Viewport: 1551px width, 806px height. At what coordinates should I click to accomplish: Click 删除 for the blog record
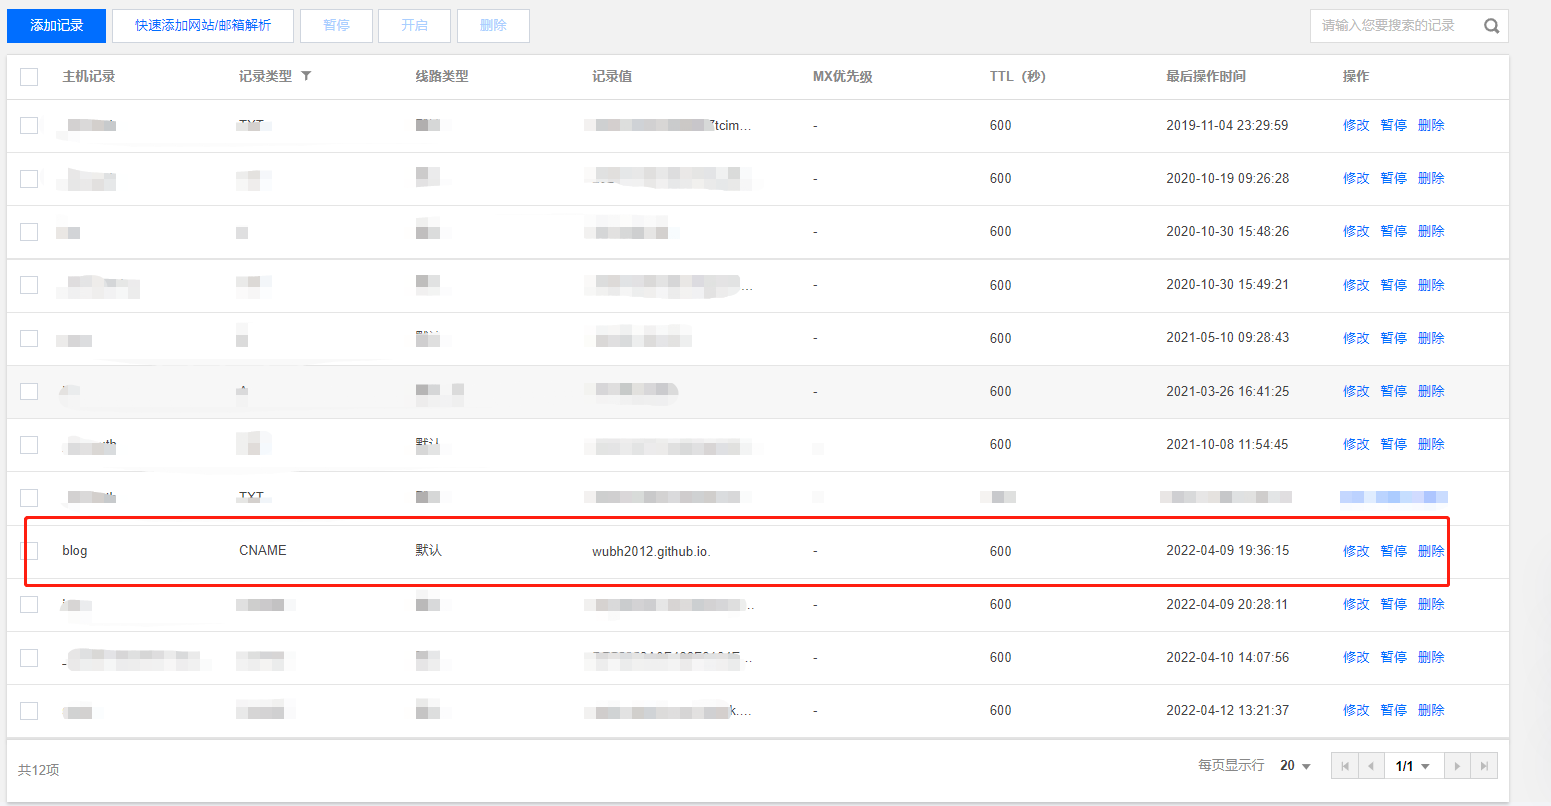click(1431, 551)
